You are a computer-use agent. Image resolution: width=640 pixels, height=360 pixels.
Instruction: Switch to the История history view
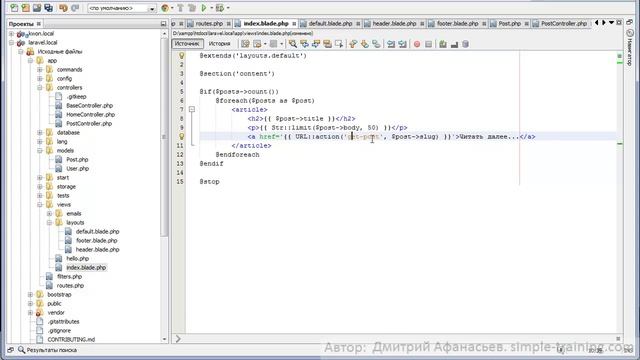coord(219,44)
